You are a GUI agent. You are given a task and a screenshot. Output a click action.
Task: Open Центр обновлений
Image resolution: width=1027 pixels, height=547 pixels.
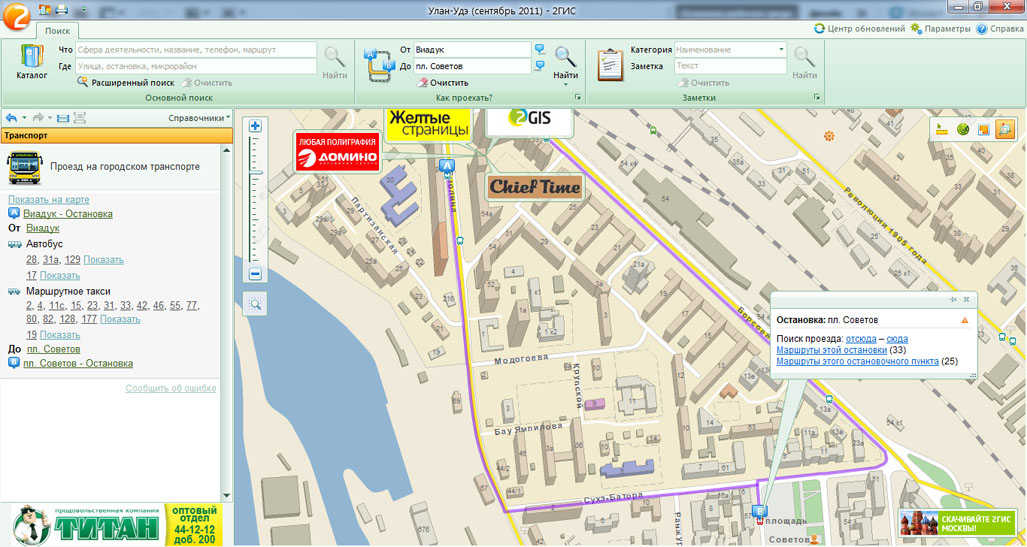pyautogui.click(x=859, y=29)
